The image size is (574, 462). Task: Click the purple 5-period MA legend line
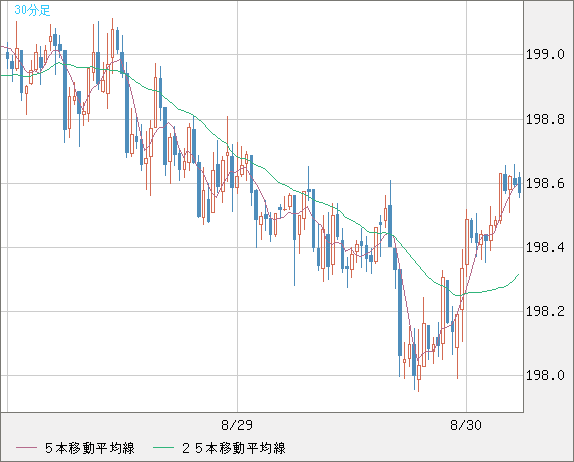tap(26, 448)
